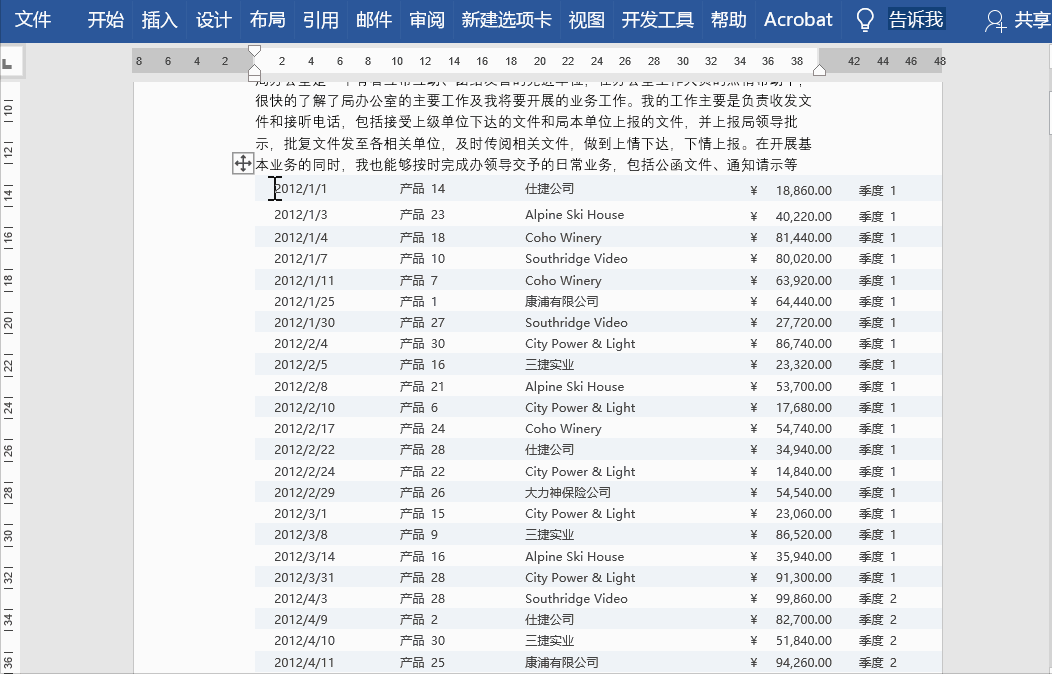Click the lightbulb Tell Me icon
The height and width of the screenshot is (674, 1052).
point(865,20)
